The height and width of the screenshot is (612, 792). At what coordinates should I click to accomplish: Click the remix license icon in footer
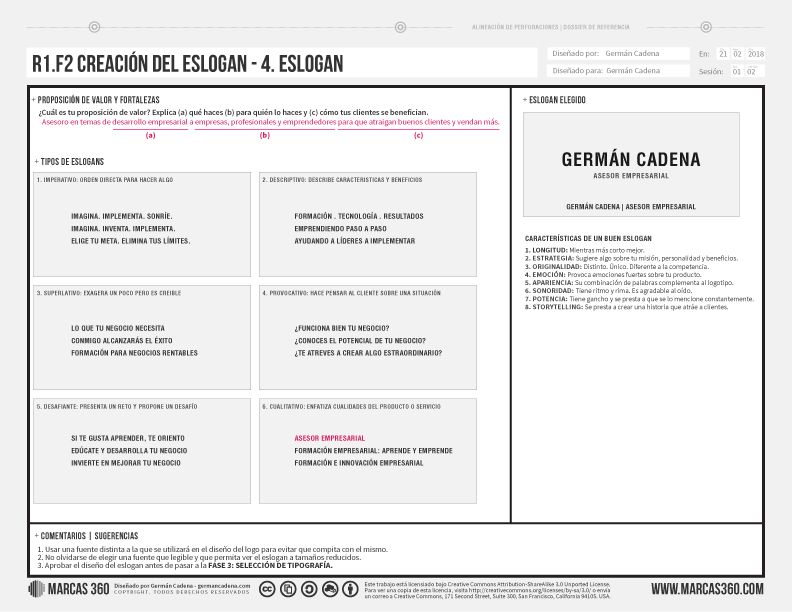(330, 589)
